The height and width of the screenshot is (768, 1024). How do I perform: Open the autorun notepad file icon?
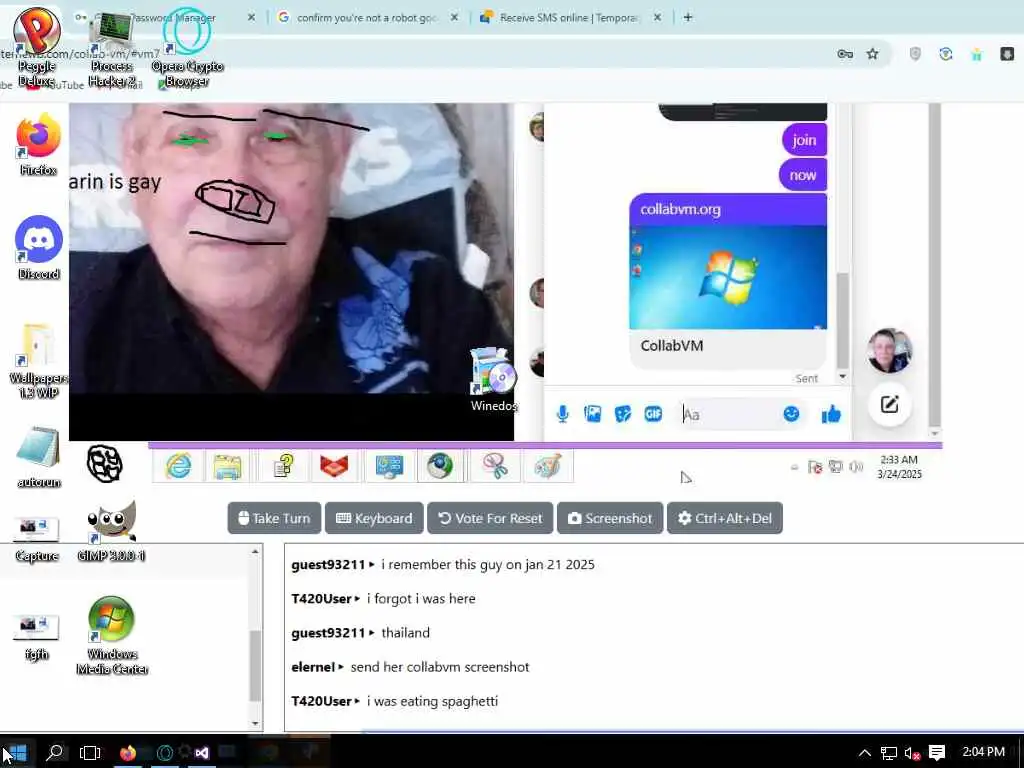(39, 457)
